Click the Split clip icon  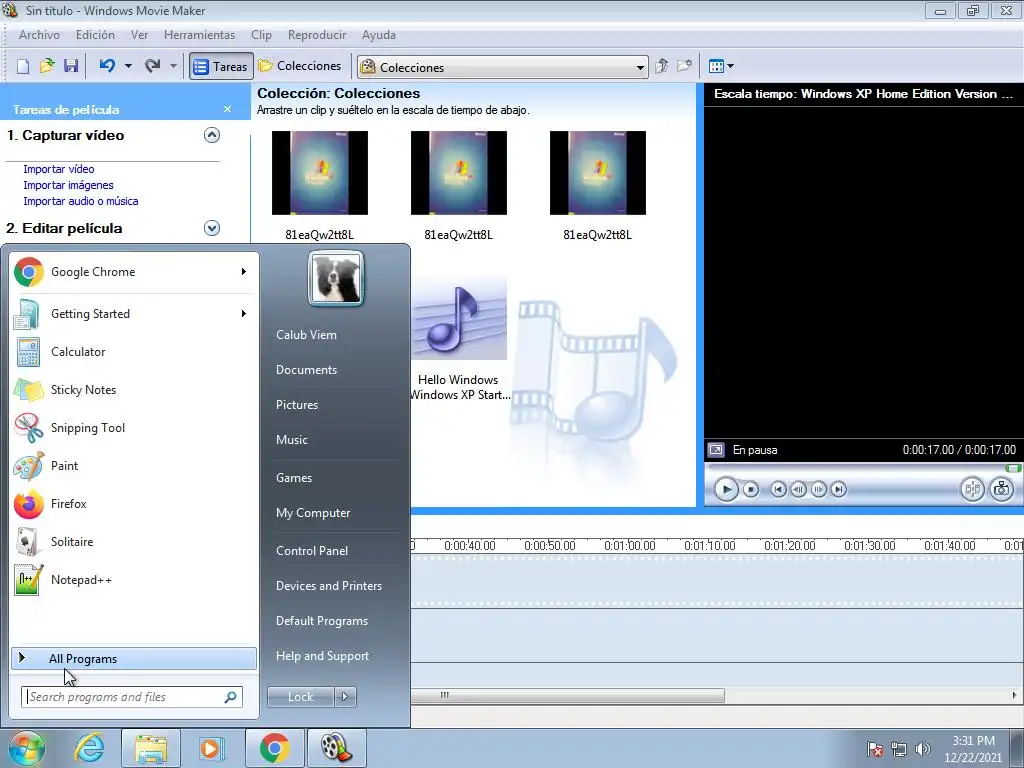click(972, 489)
